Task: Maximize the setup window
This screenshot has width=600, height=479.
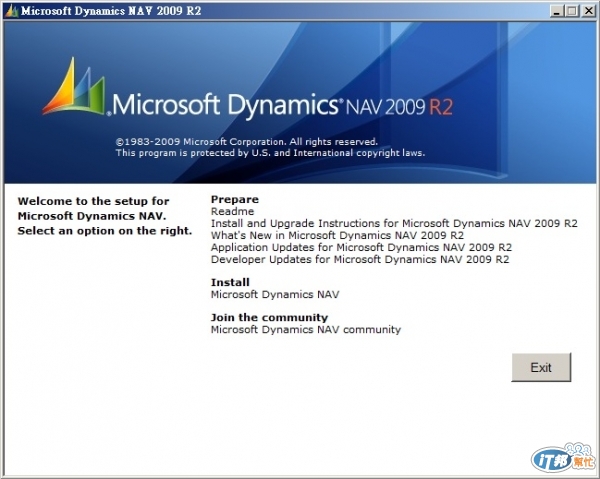Action: click(x=572, y=11)
